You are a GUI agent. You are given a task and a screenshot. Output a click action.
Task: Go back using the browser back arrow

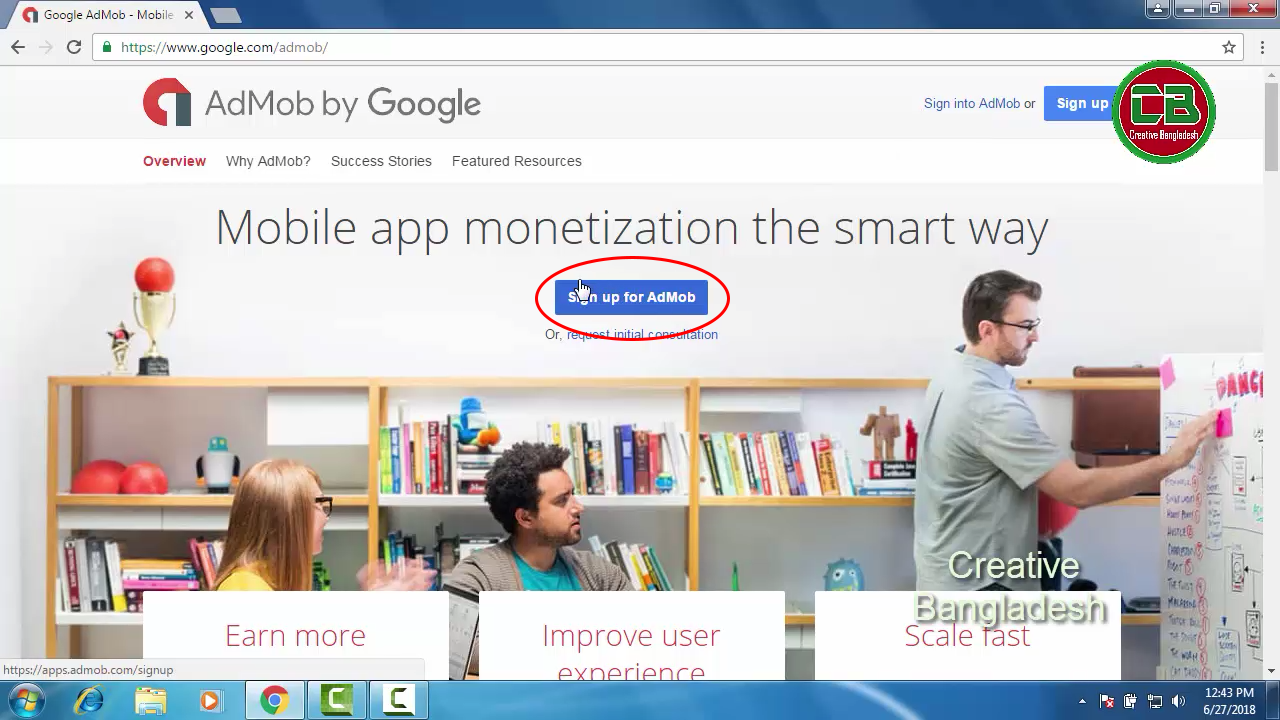click(x=18, y=47)
